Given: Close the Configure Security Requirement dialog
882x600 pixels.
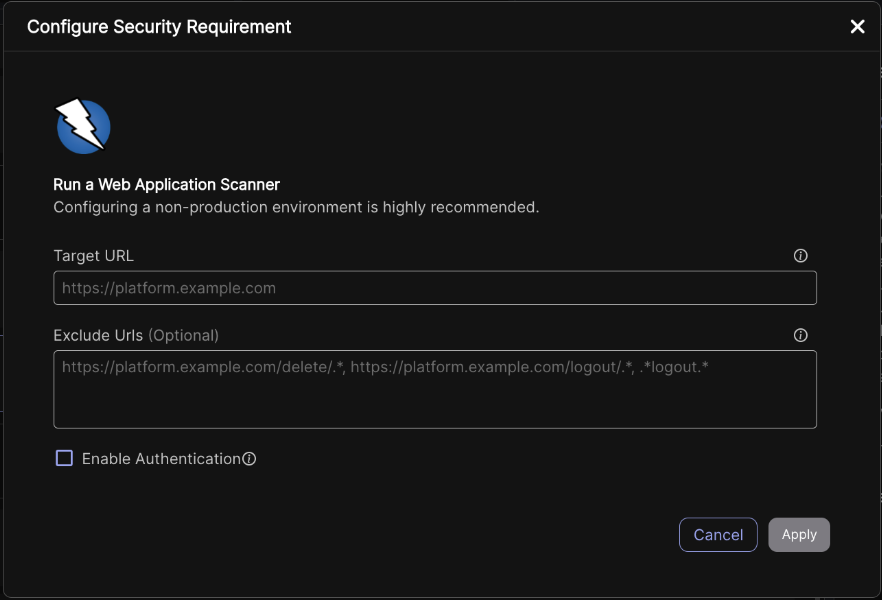Looking at the screenshot, I should click(857, 27).
